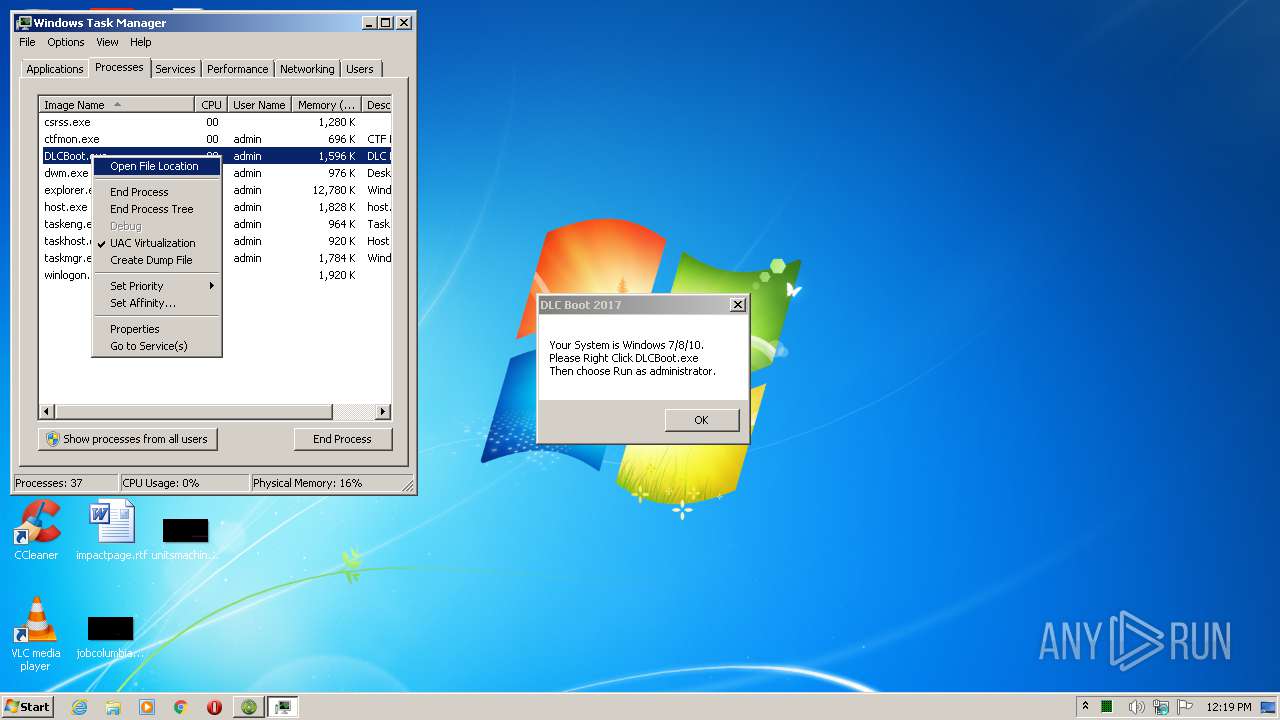
Task: Switch to the Users tab
Action: tap(360, 69)
